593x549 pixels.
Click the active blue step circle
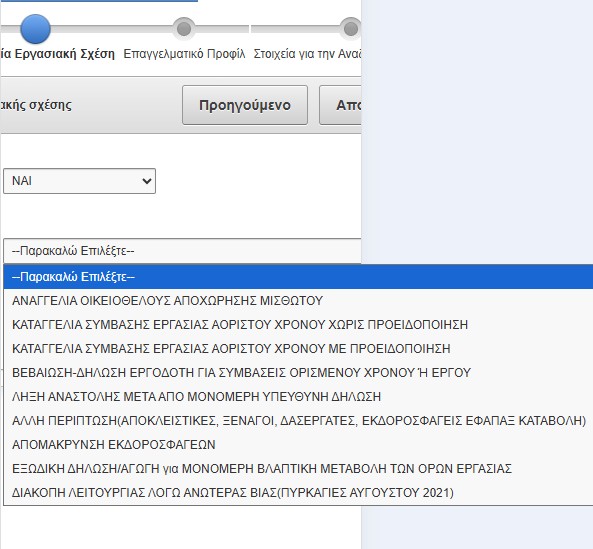click(x=35, y=29)
